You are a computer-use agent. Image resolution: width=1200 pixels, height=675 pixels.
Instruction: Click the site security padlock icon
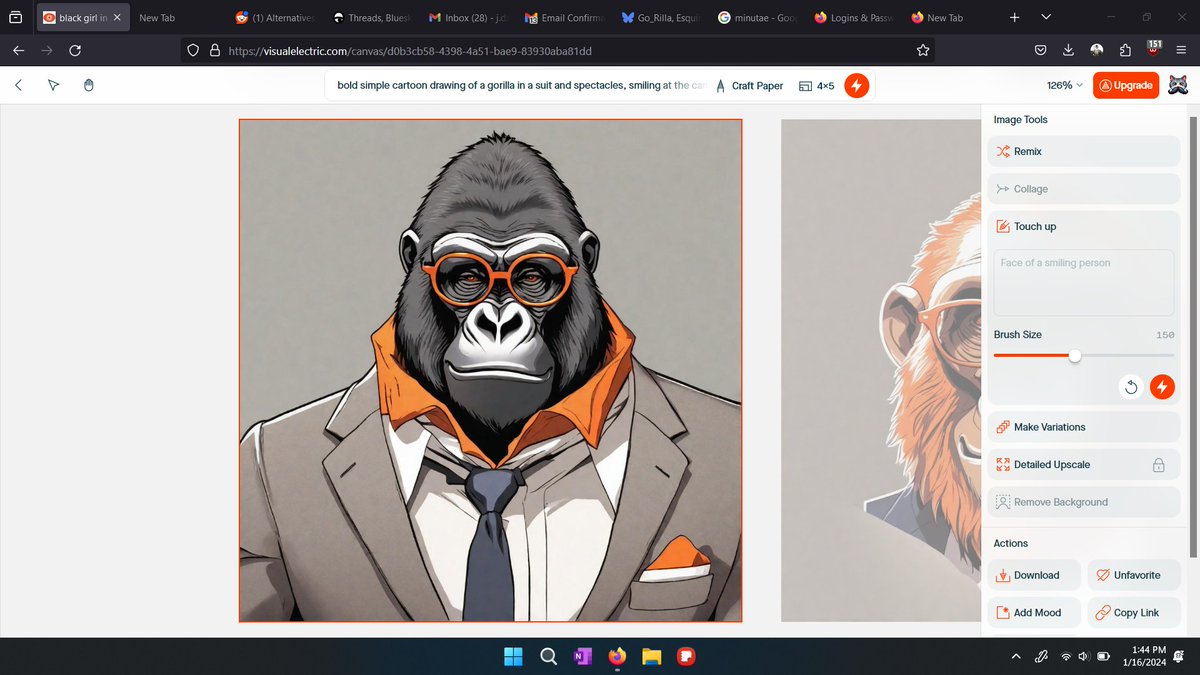[215, 50]
